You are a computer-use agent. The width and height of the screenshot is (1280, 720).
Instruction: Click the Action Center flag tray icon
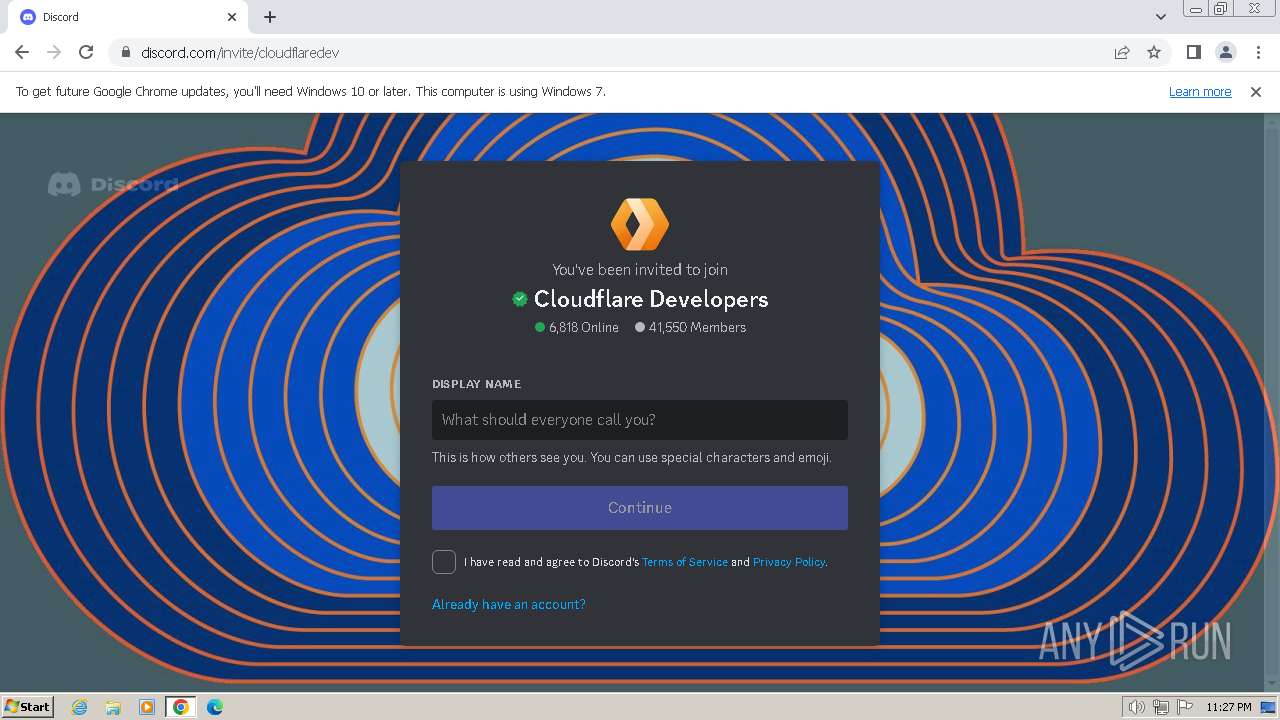coord(1185,707)
